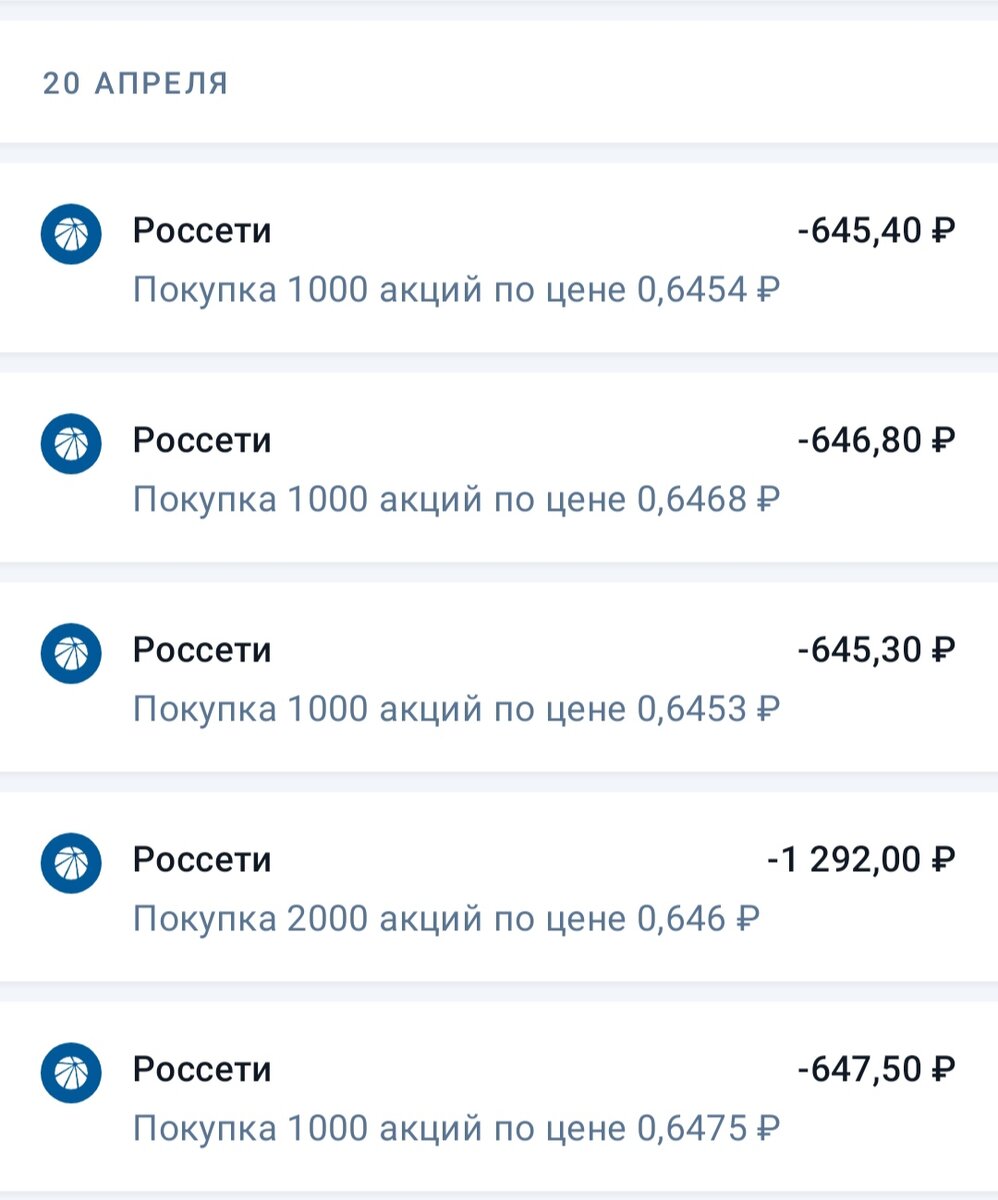
Task: View purchase details at price 0,6468 ₽
Action: [455, 500]
